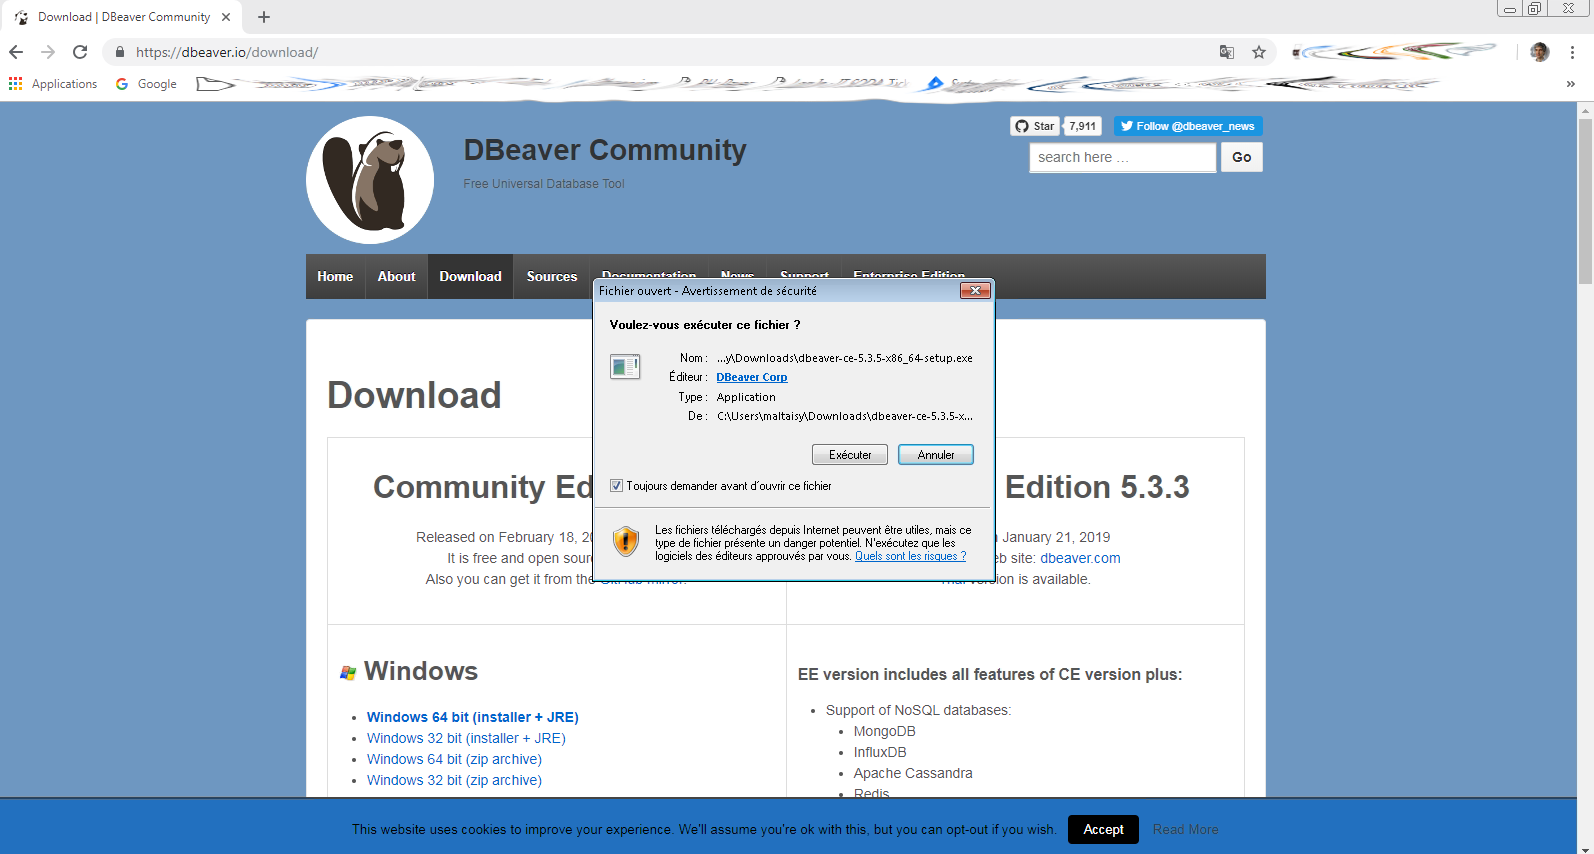Open the DBeaver Corp publisher link
1594x854 pixels.
coord(752,377)
